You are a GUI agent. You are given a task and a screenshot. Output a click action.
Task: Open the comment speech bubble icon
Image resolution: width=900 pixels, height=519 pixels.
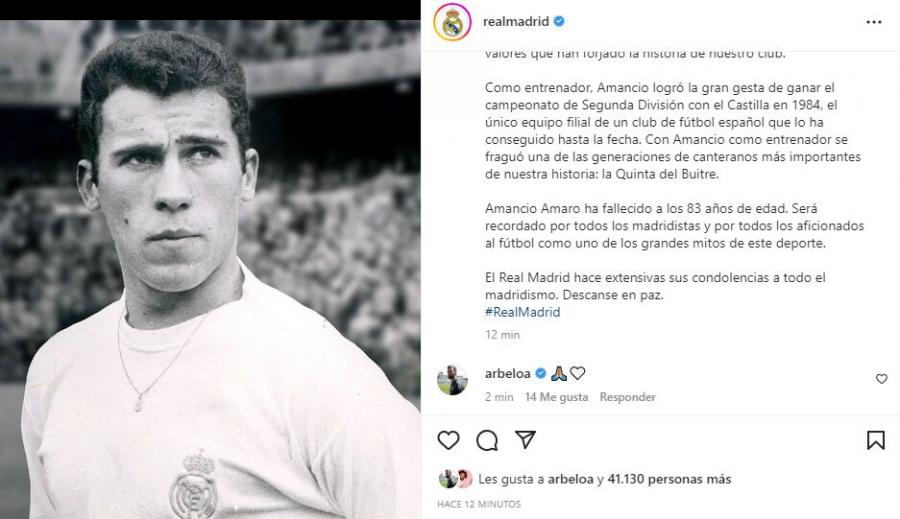point(487,440)
